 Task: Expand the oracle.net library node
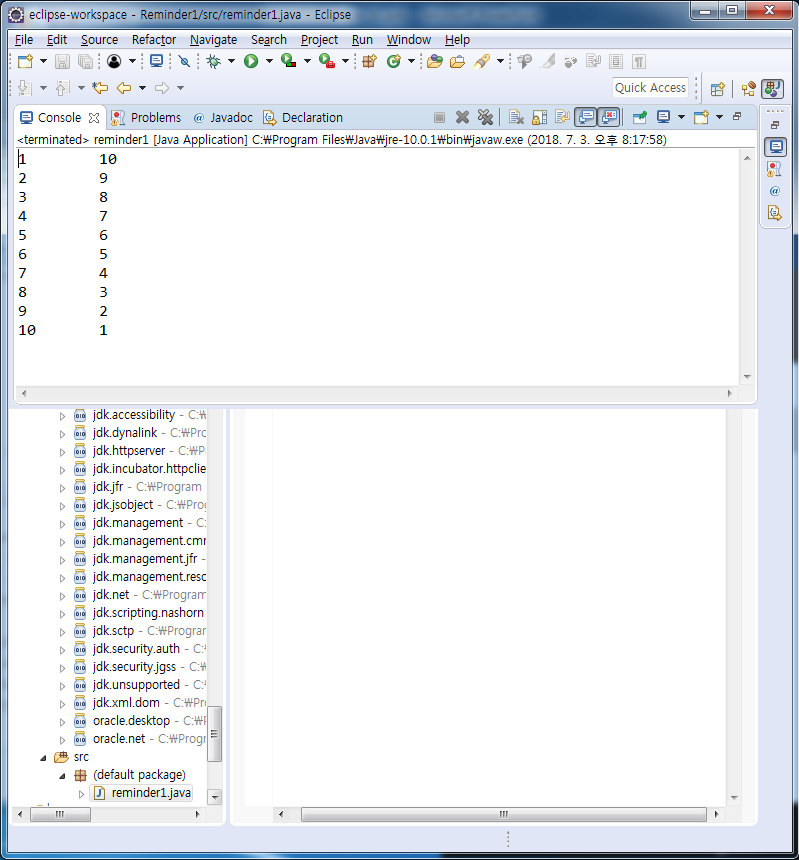(62, 740)
